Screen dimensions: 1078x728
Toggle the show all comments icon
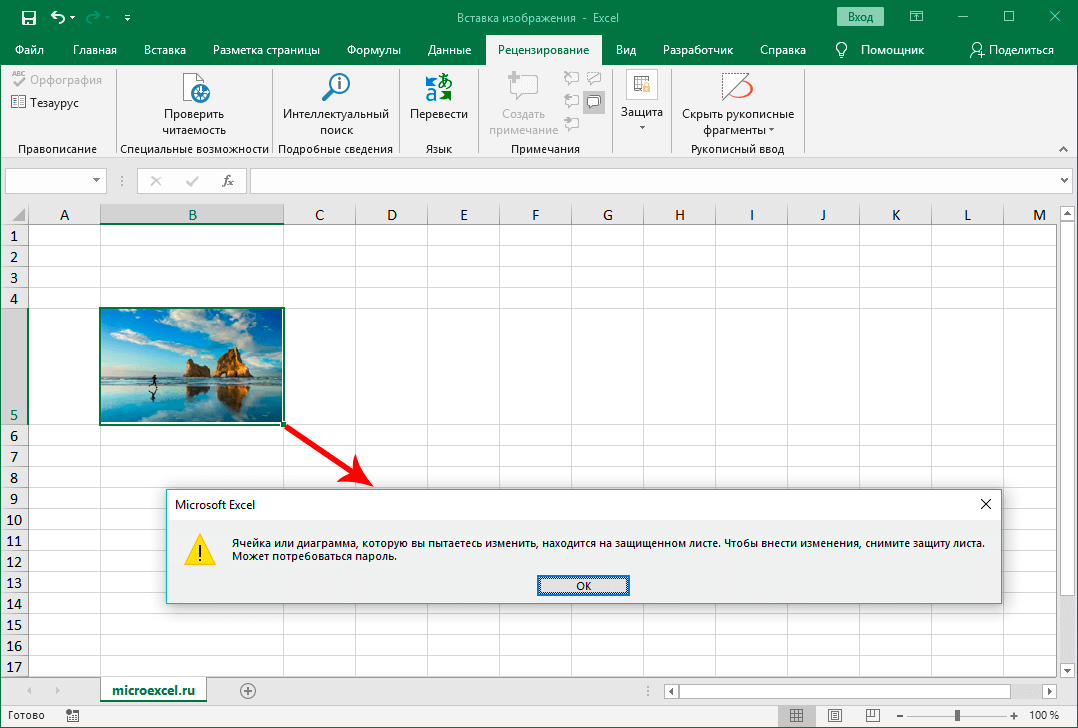(x=593, y=102)
